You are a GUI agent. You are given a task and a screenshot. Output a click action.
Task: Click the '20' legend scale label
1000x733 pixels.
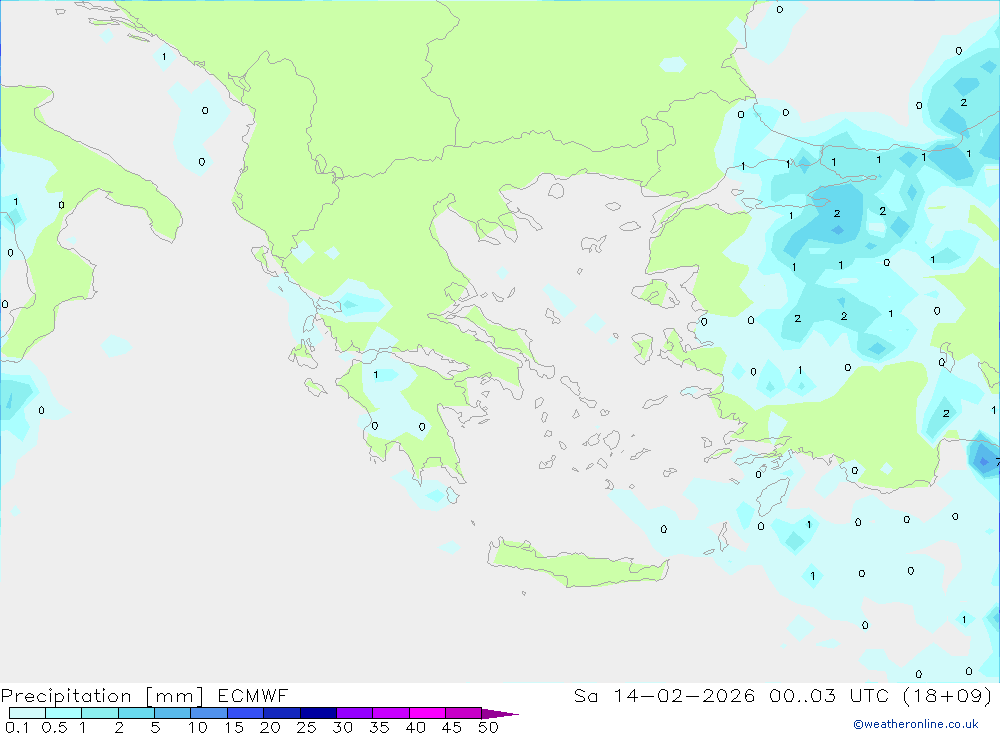(270, 727)
